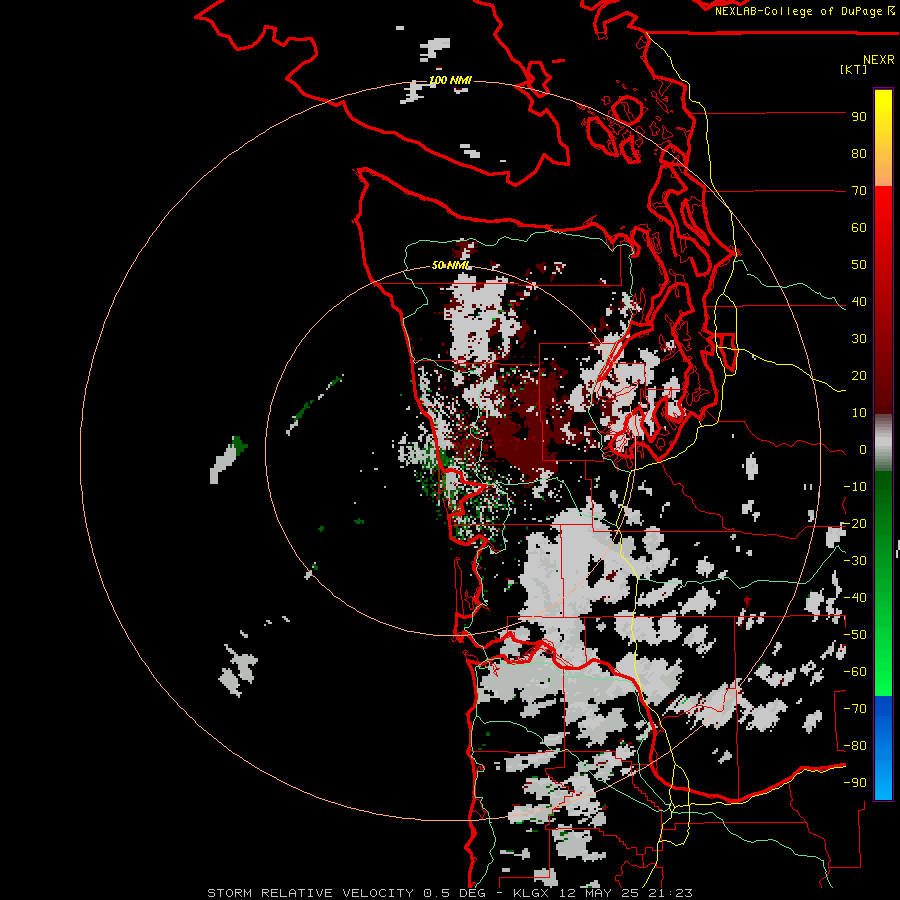The width and height of the screenshot is (900, 900).
Task: Click the NEXR label above the color scale
Action: pos(879,60)
